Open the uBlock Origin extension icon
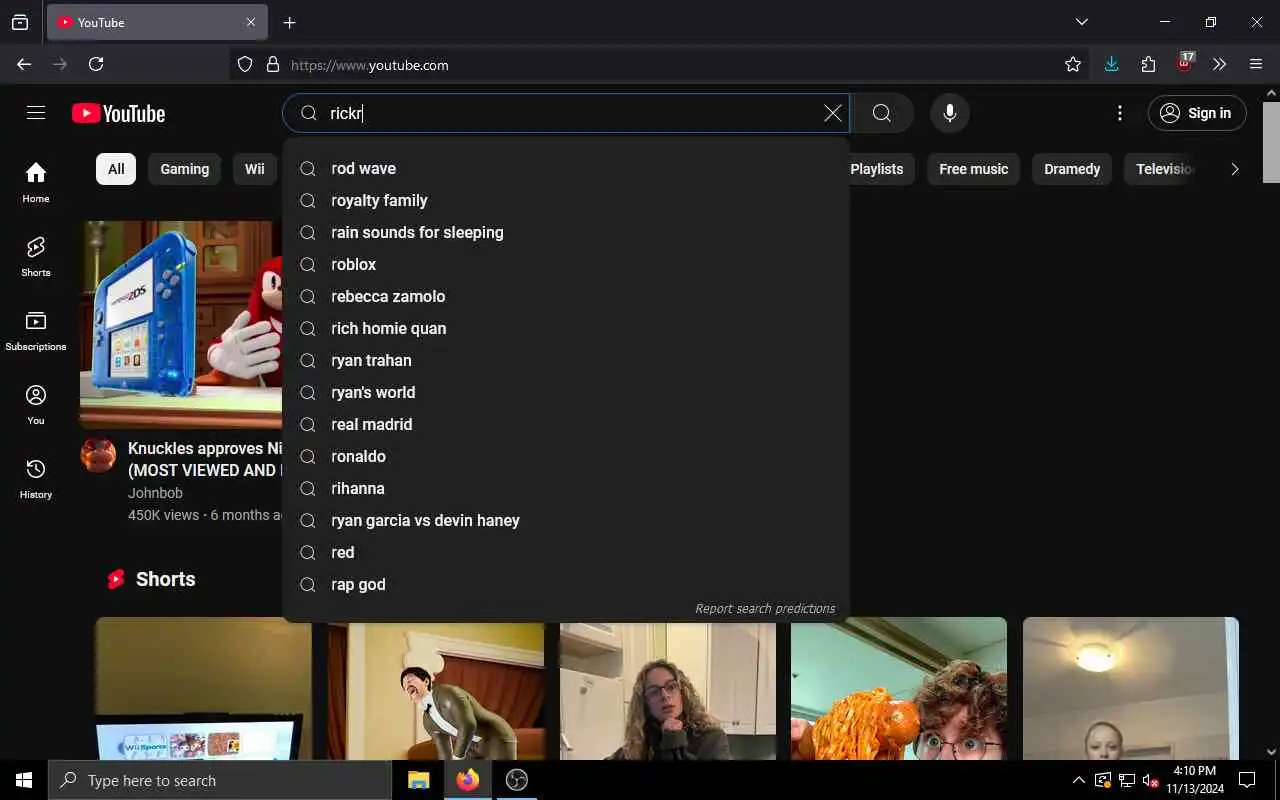The image size is (1280, 800). click(1185, 63)
